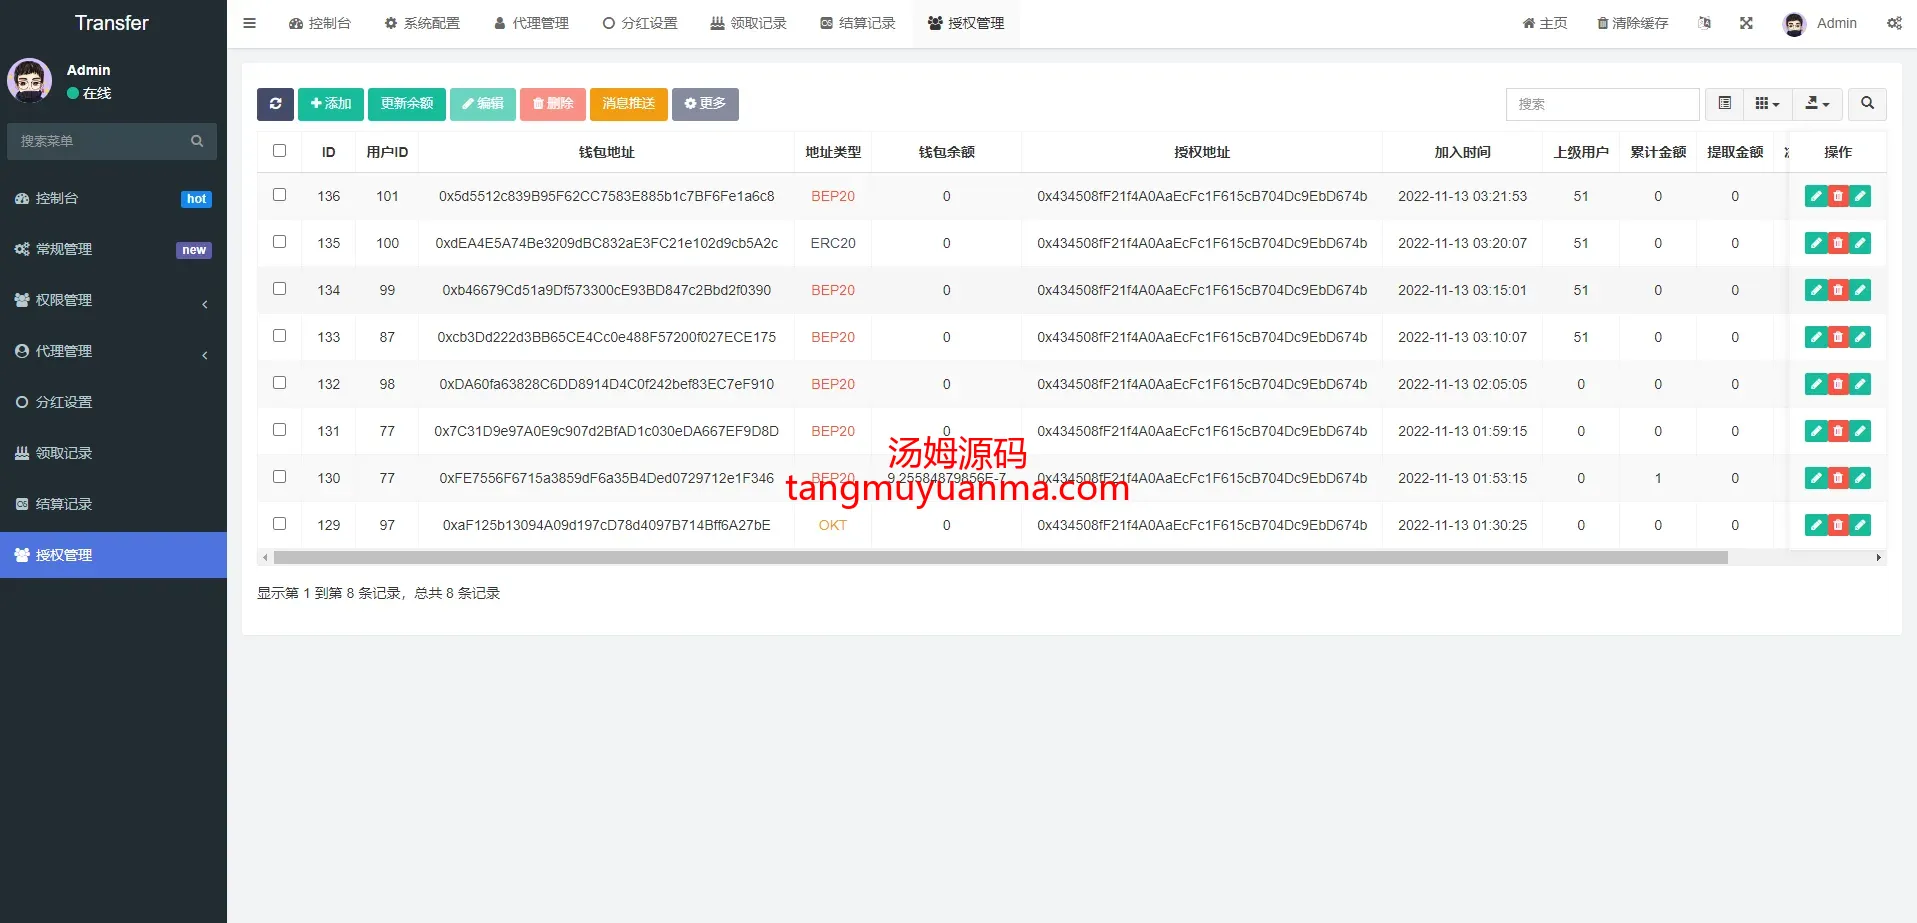Click the red delete icon for row 136
This screenshot has height=923, width=1917.
[1837, 197]
